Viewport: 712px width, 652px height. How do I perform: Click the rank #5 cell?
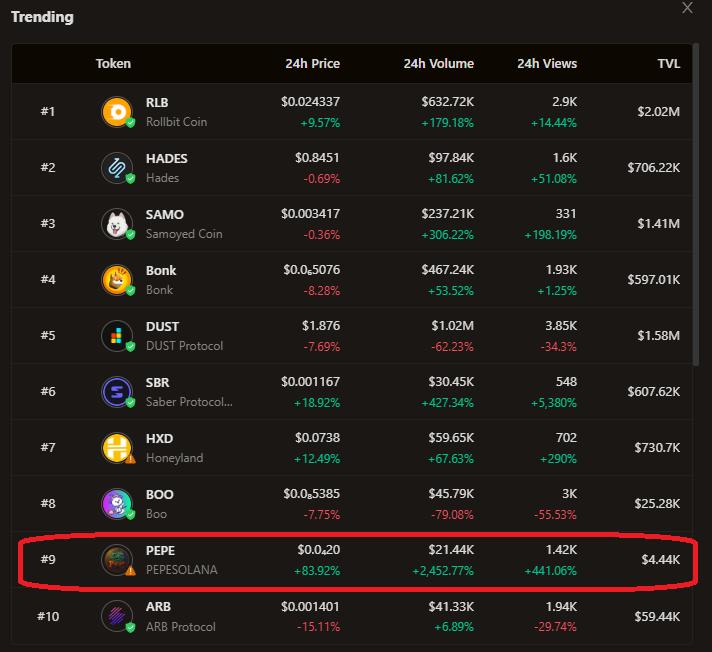click(48, 336)
